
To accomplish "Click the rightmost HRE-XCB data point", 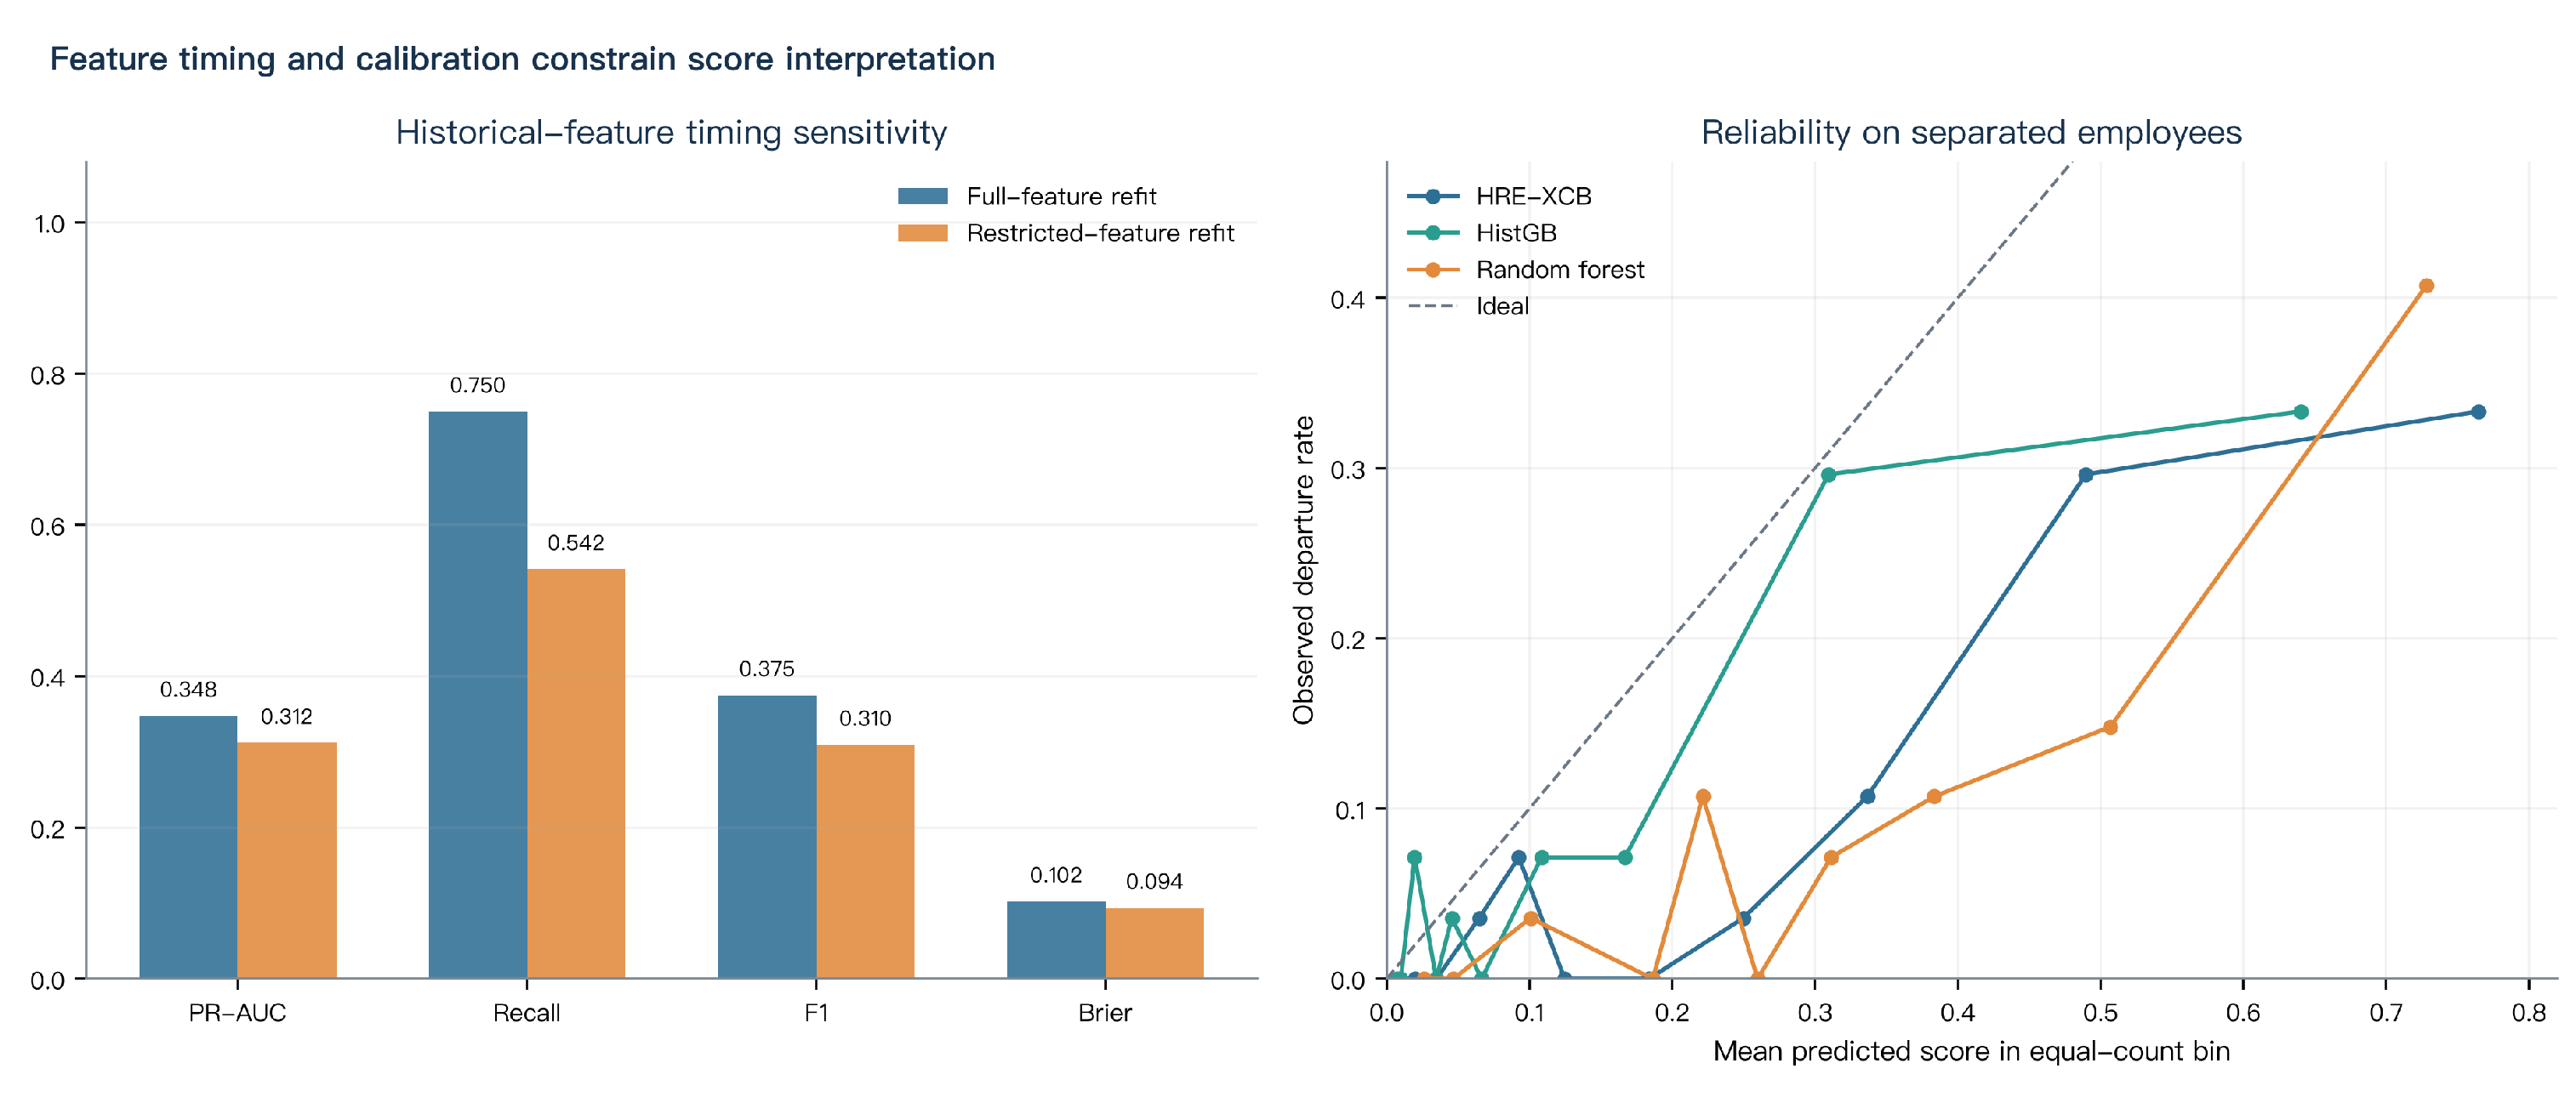I will point(2478,412).
